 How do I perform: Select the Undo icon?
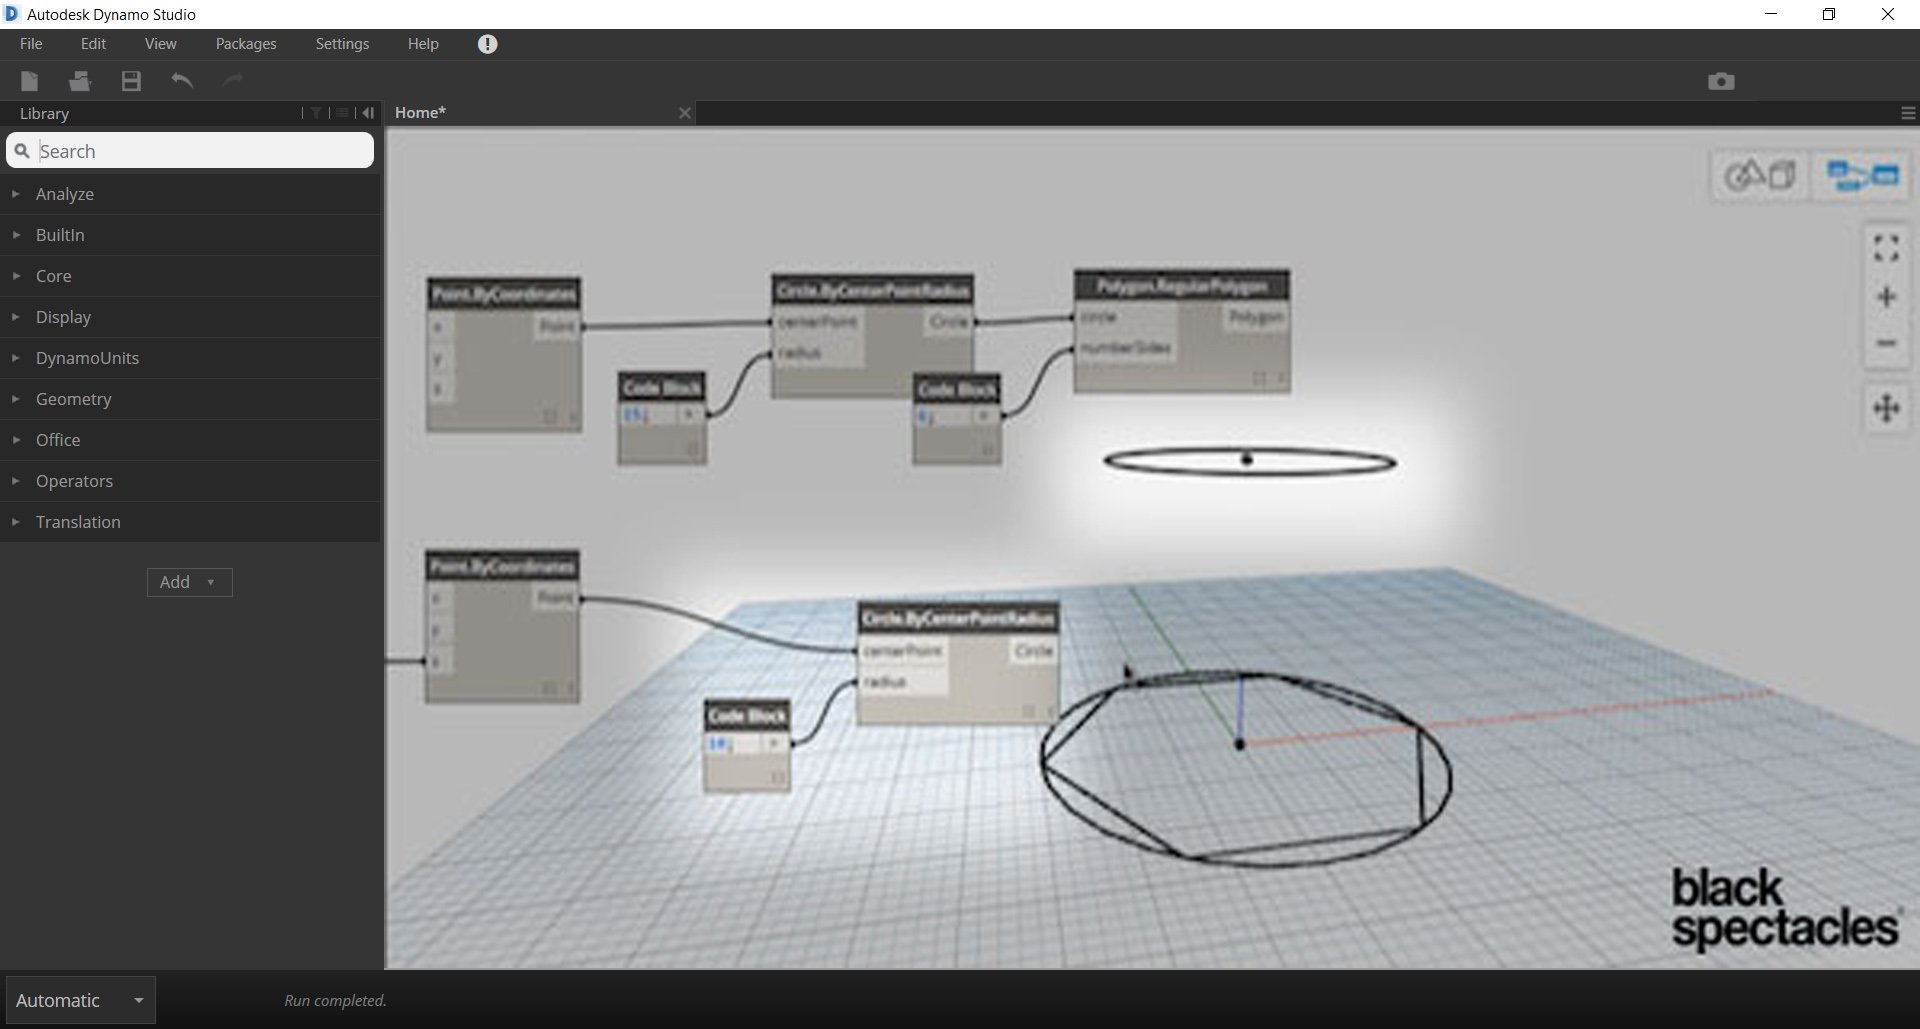[182, 81]
